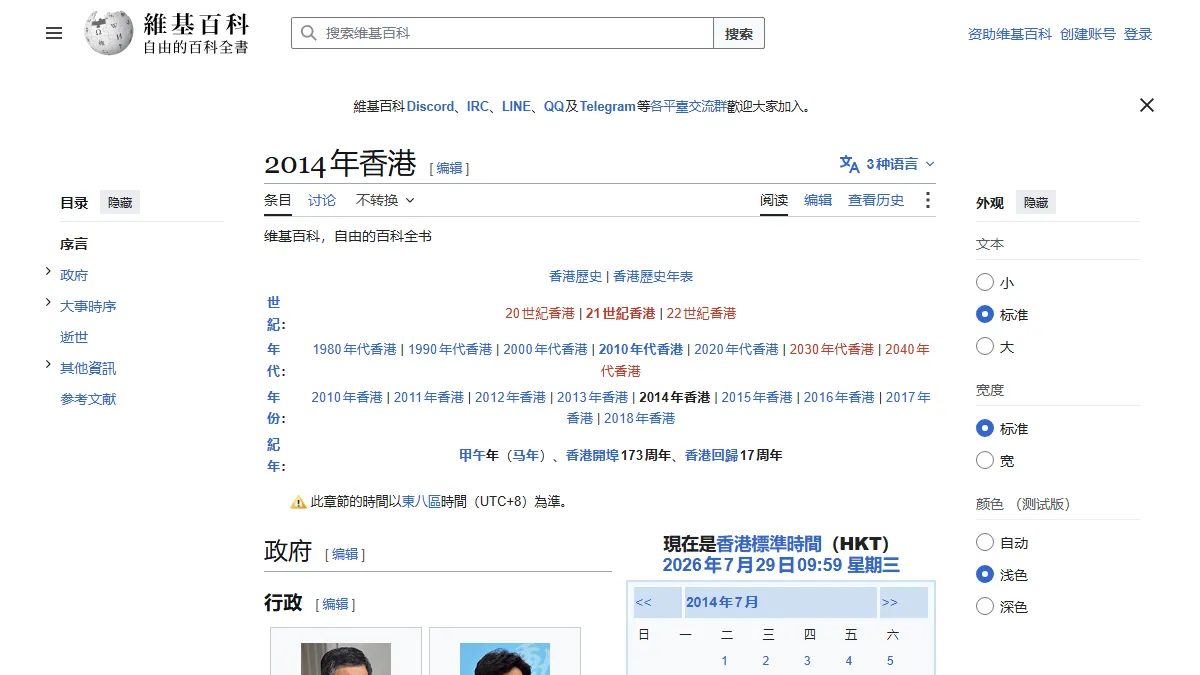The height and width of the screenshot is (675, 1200).
Task: Open the hamburger main menu
Action: [x=54, y=33]
